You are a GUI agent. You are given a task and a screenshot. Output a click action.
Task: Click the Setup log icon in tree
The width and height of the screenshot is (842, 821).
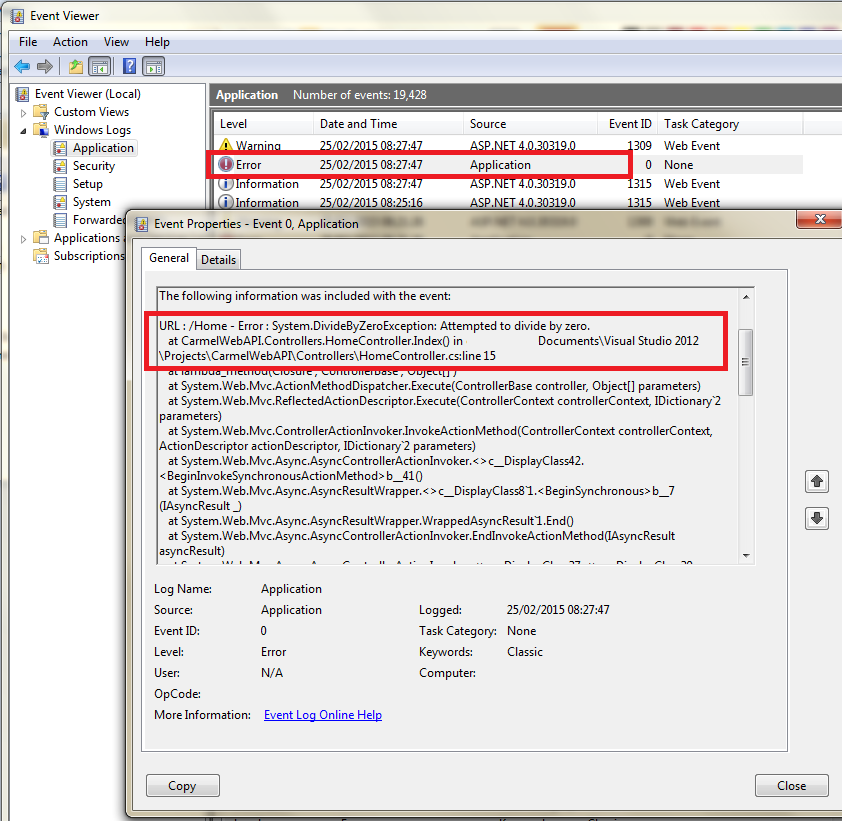tap(60, 184)
